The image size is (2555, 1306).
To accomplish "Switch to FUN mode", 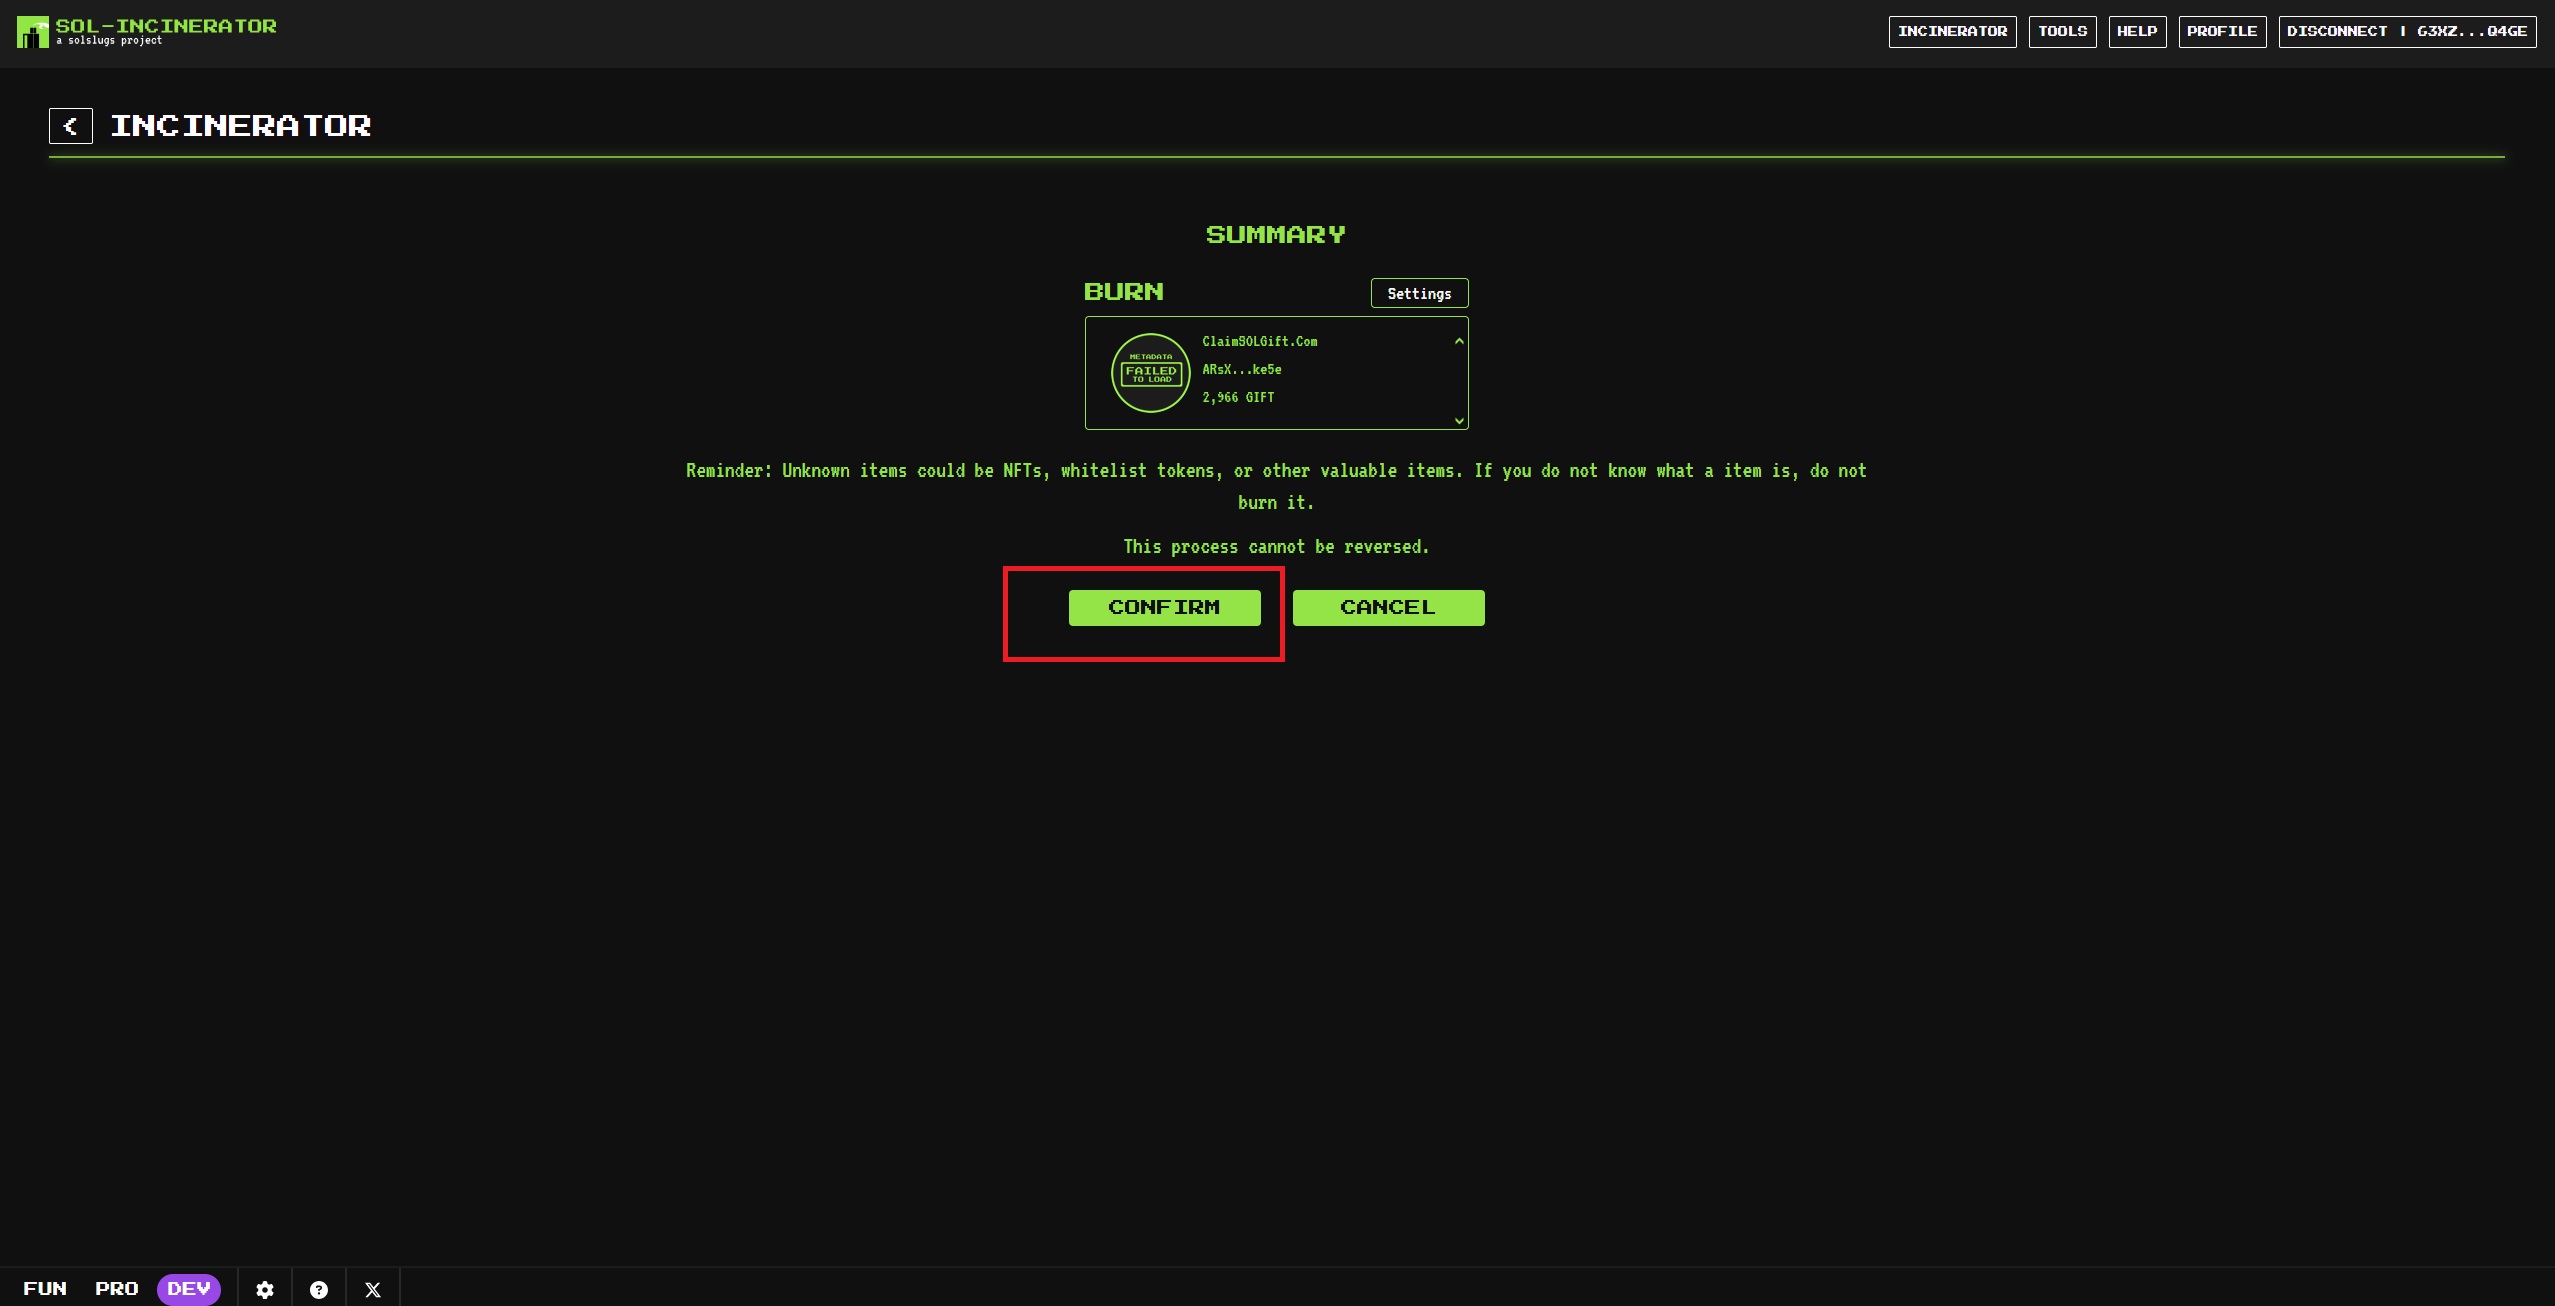I will [x=45, y=1288].
